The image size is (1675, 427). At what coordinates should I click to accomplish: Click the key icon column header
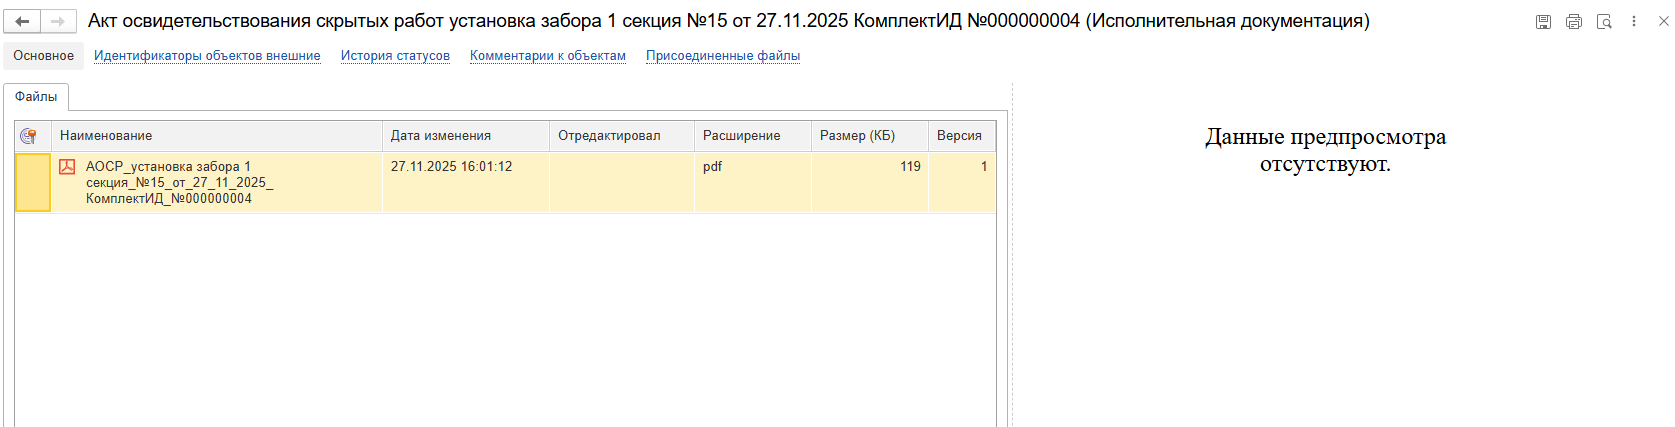29,136
